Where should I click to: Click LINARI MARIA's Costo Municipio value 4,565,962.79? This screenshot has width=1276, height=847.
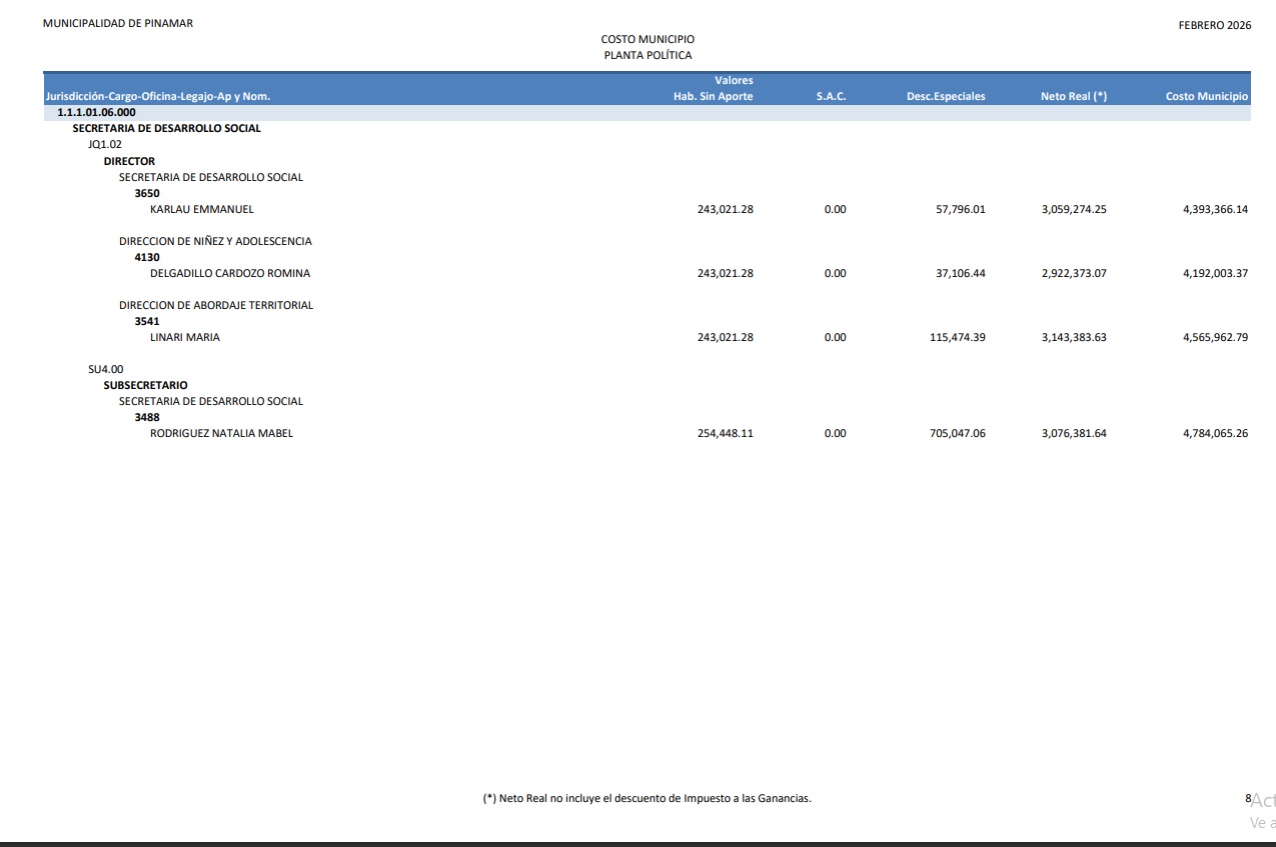(x=1215, y=338)
